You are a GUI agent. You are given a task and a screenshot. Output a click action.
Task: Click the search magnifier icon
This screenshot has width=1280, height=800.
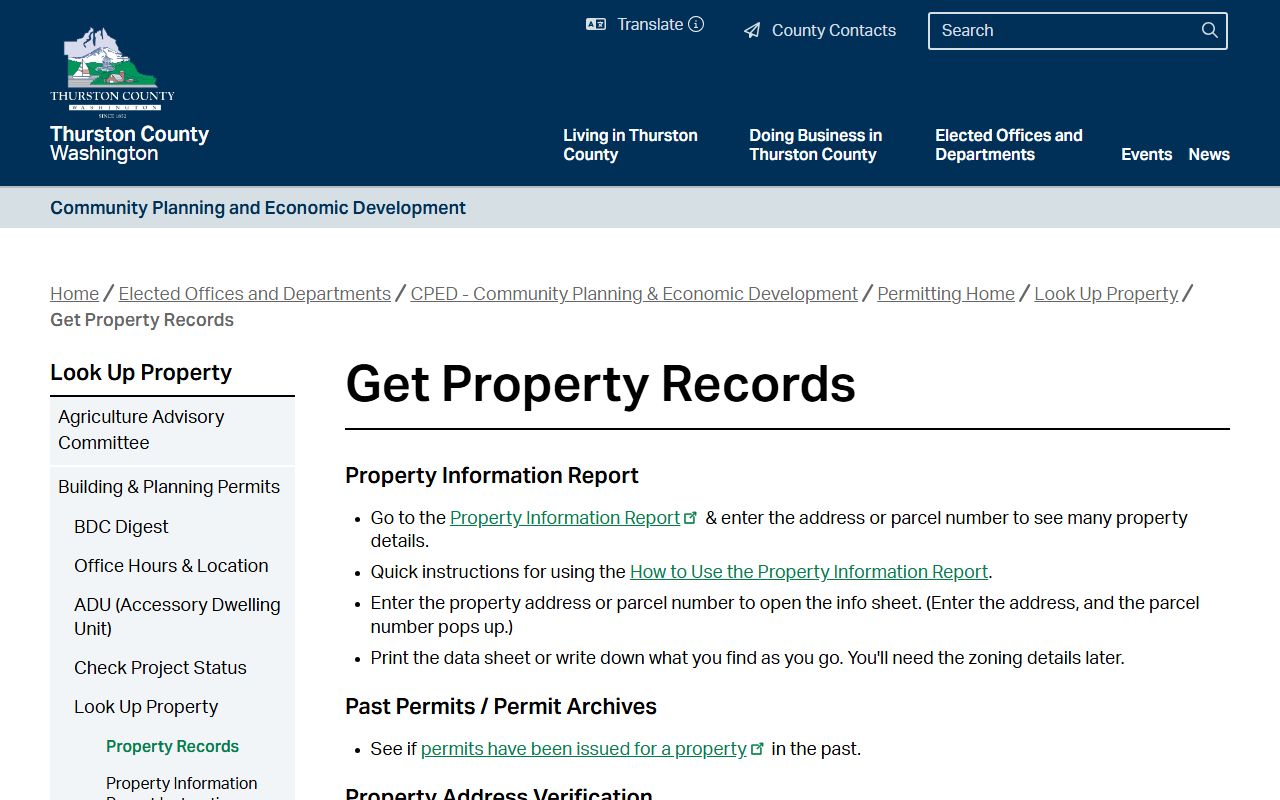pyautogui.click(x=1210, y=30)
